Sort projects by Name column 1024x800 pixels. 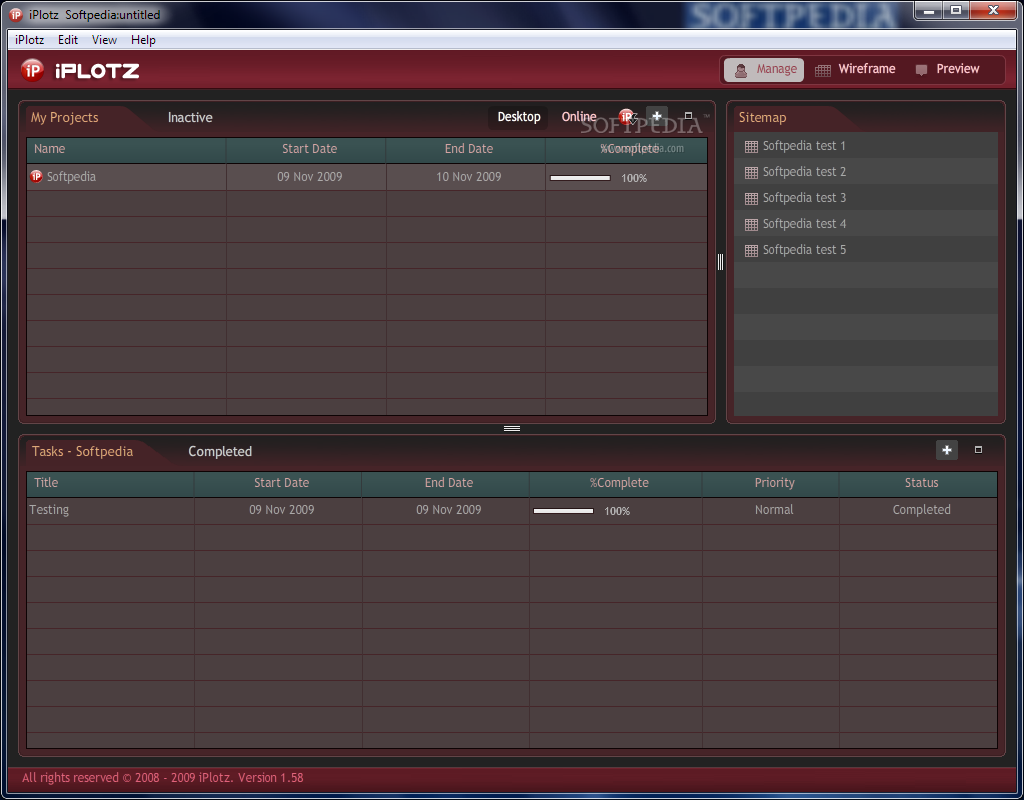(126, 149)
